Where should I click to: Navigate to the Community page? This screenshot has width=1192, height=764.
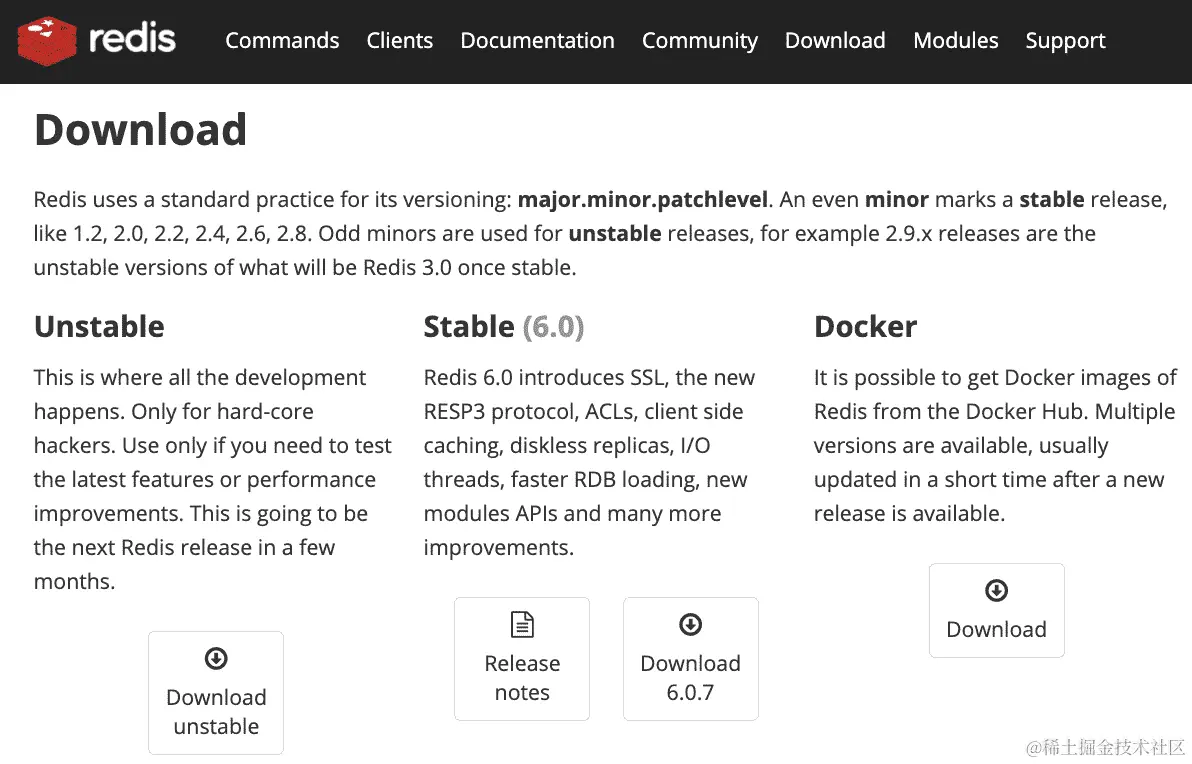699,41
